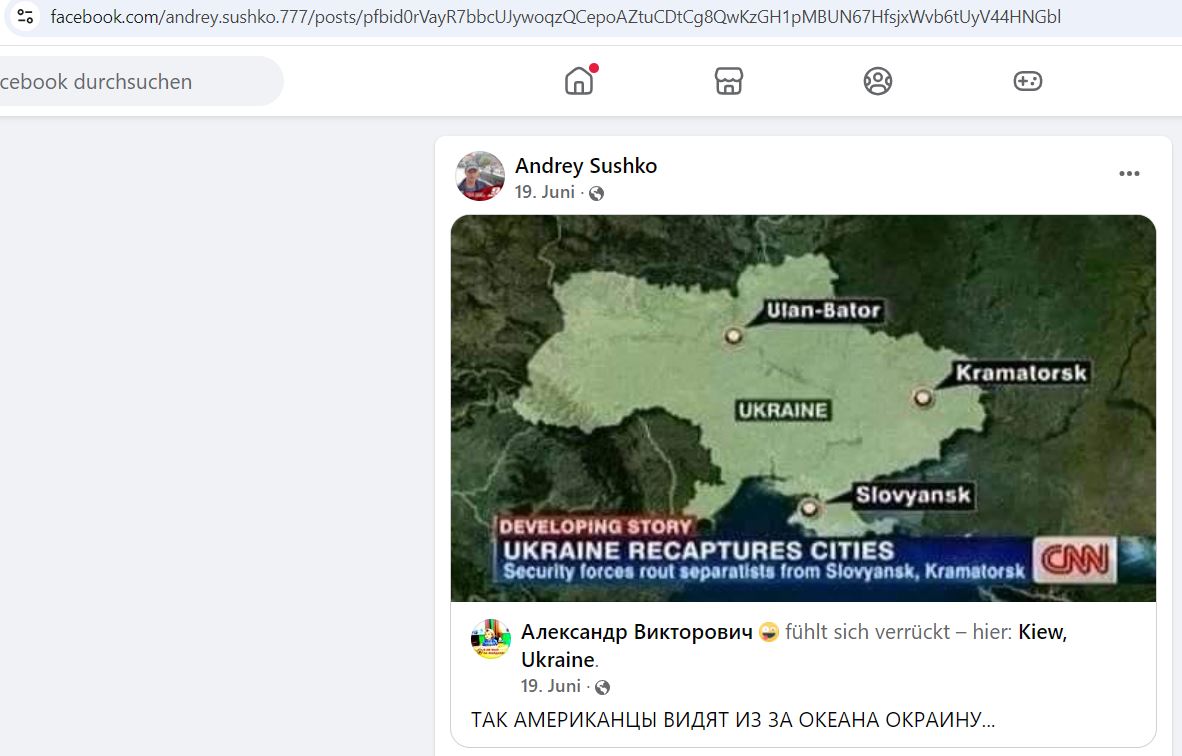The image size is (1182, 756).
Task: Select the Facebook post URL in address bar
Action: click(556, 17)
